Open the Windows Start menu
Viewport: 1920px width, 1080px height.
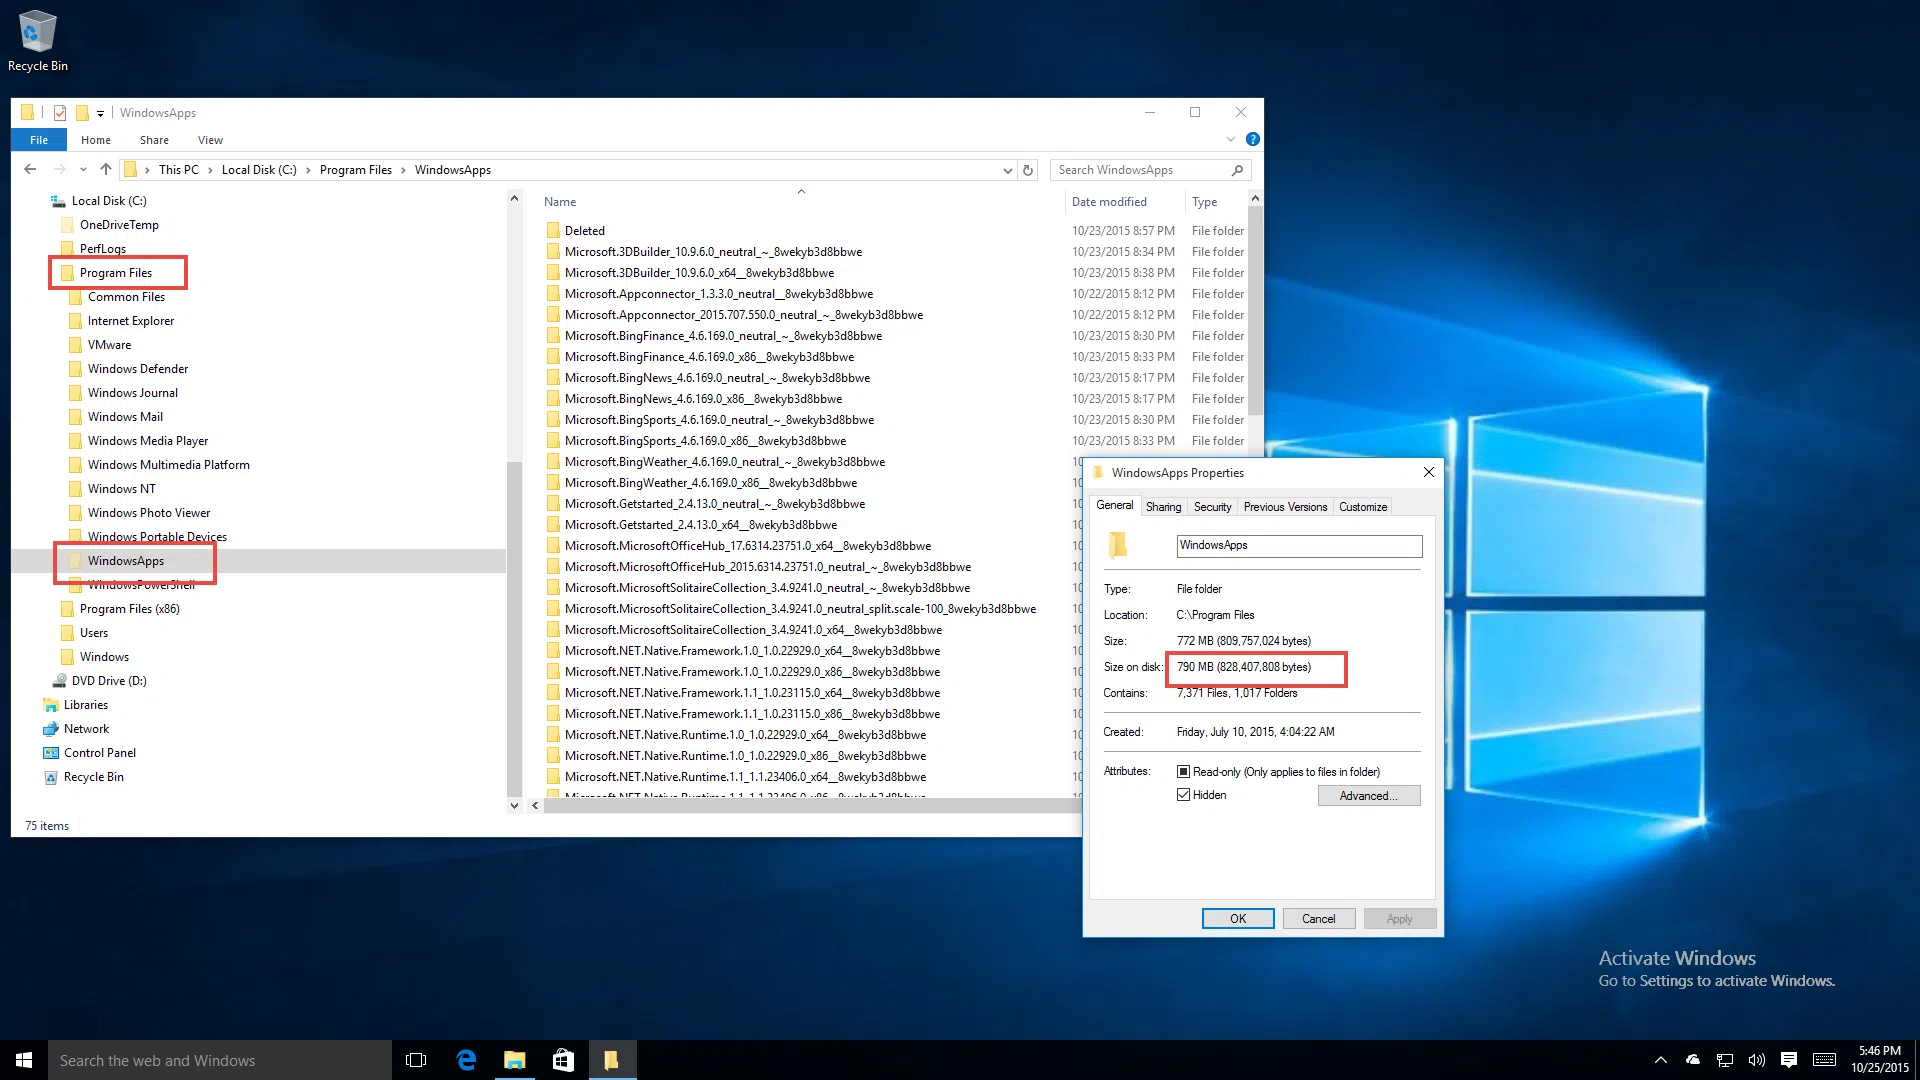click(x=24, y=1060)
